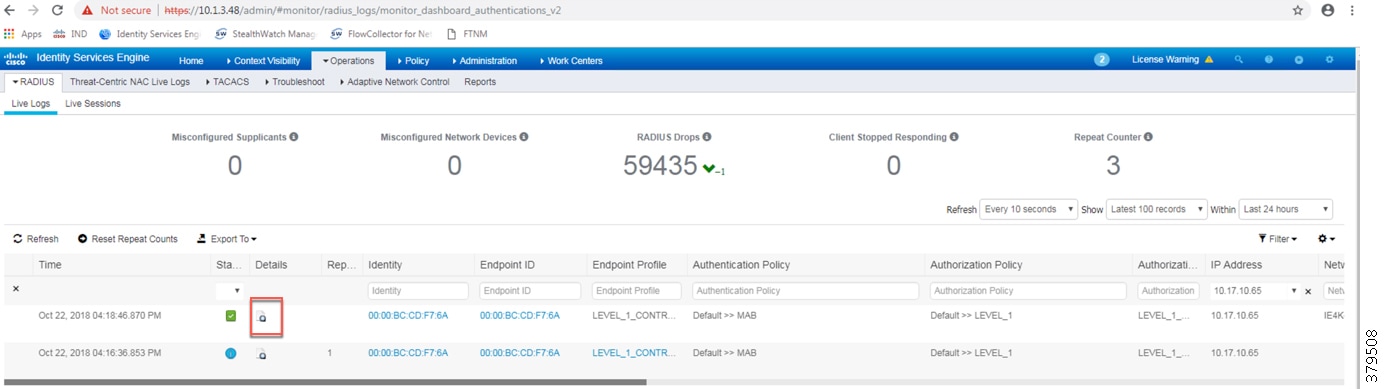Open details icon for 04:16:36.853 PM log

pos(261,353)
